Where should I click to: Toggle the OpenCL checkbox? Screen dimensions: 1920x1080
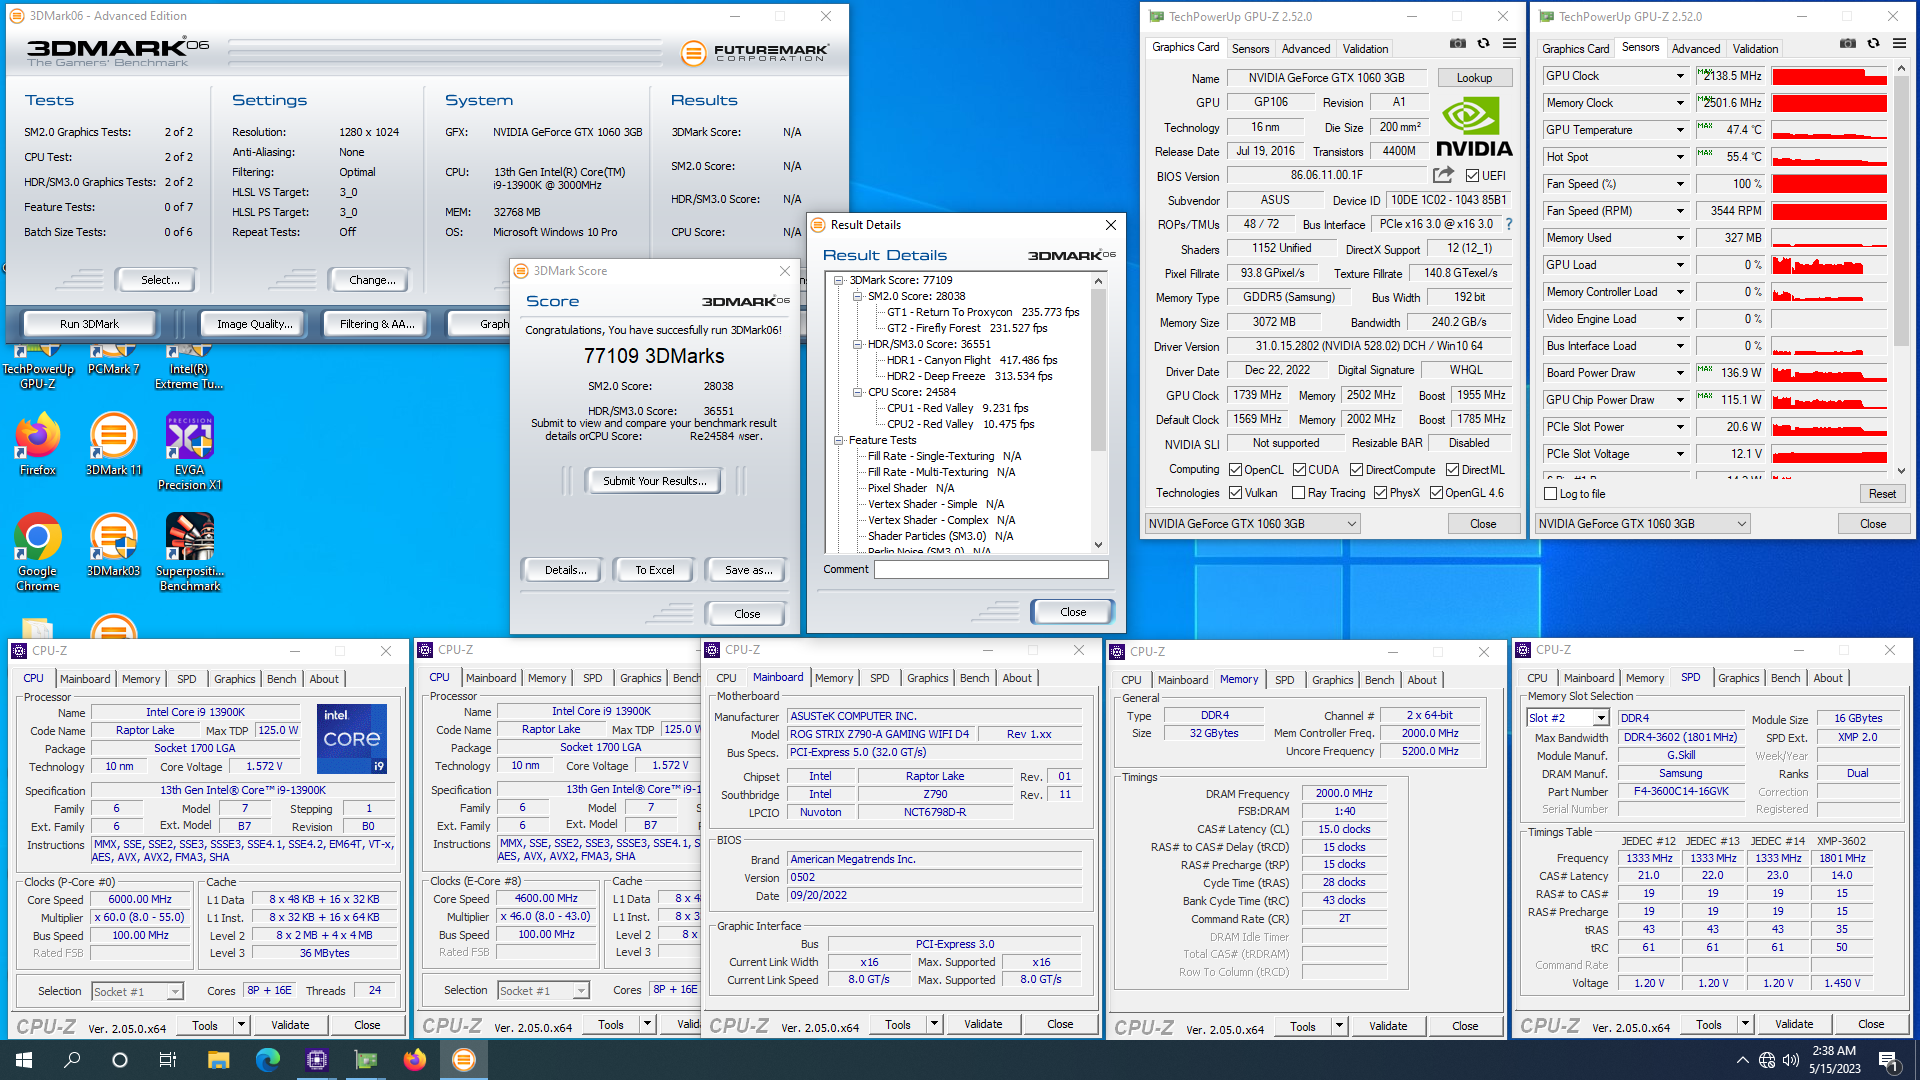pyautogui.click(x=1235, y=469)
